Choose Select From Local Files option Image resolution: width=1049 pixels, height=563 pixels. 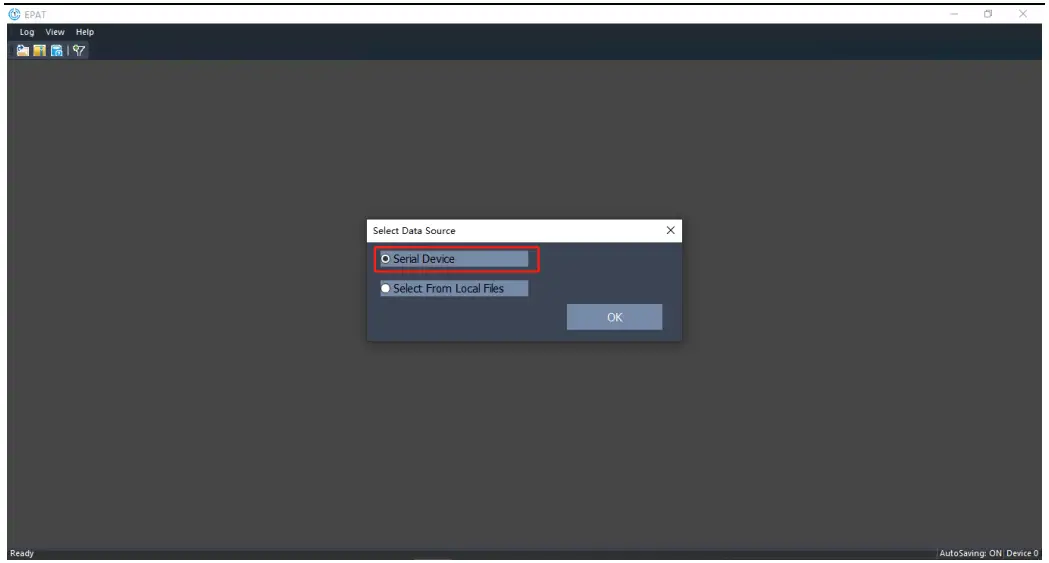tap(454, 288)
